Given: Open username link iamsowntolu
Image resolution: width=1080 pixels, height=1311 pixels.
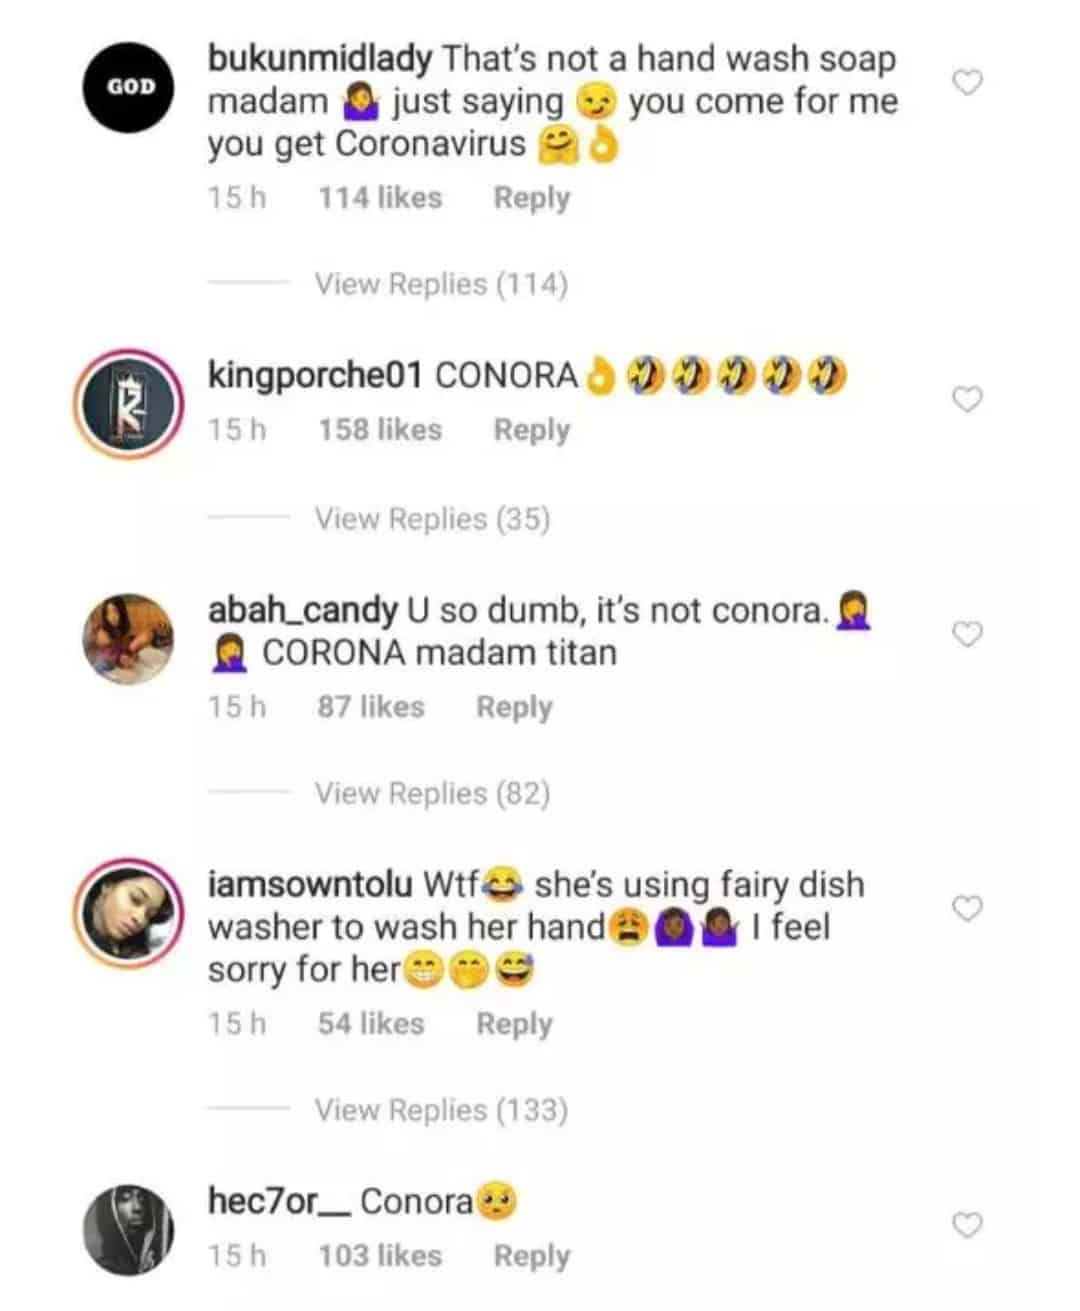Looking at the screenshot, I should pos(309,885).
